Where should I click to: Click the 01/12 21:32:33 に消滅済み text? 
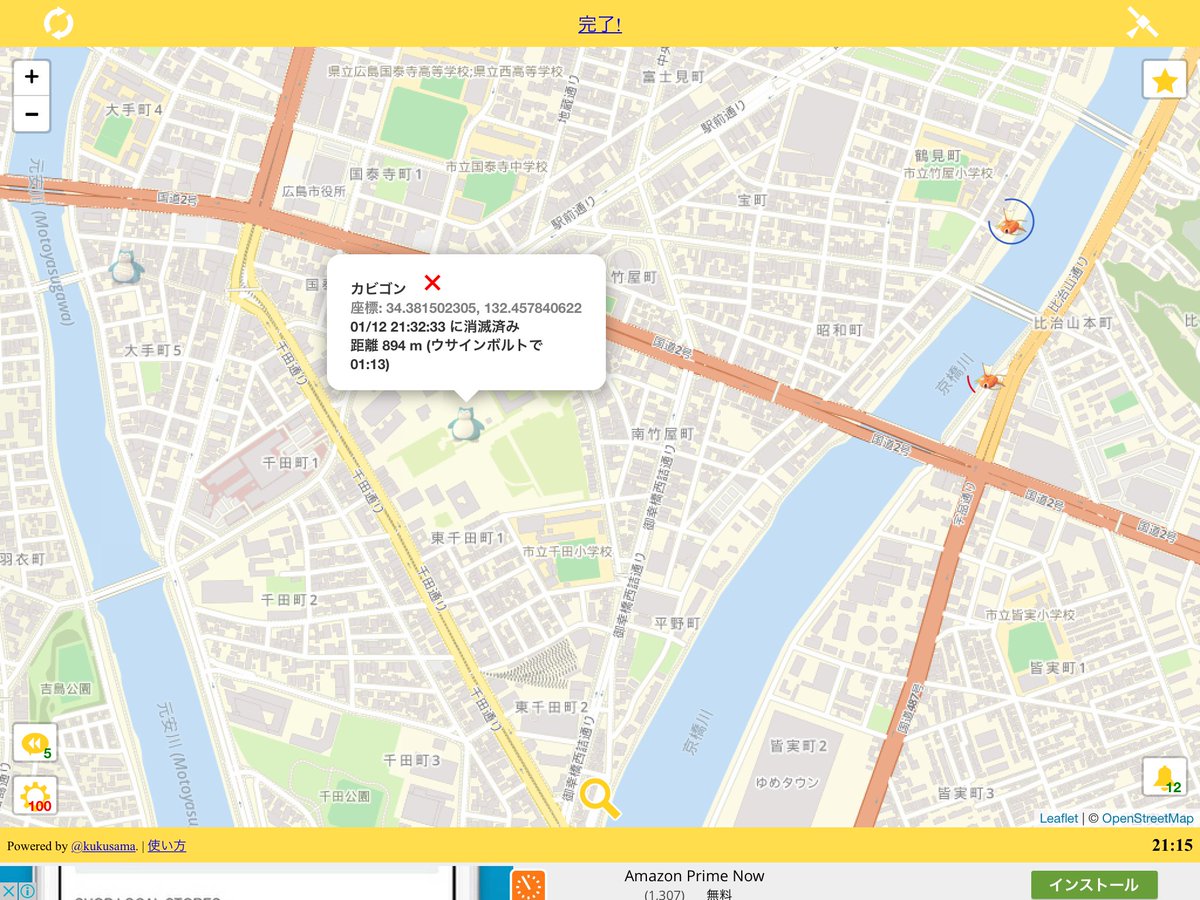435,327
